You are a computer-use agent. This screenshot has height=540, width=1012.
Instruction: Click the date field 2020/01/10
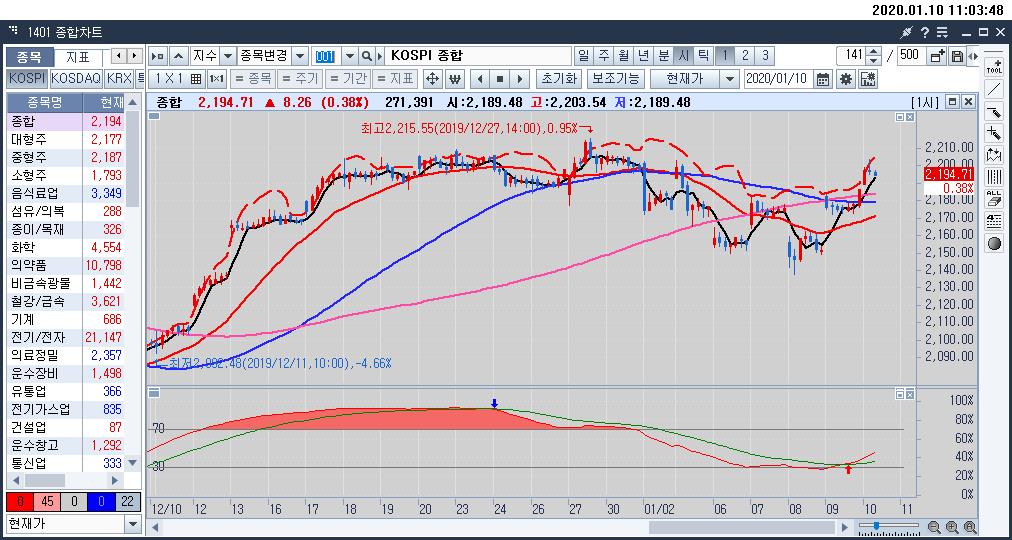[x=779, y=79]
